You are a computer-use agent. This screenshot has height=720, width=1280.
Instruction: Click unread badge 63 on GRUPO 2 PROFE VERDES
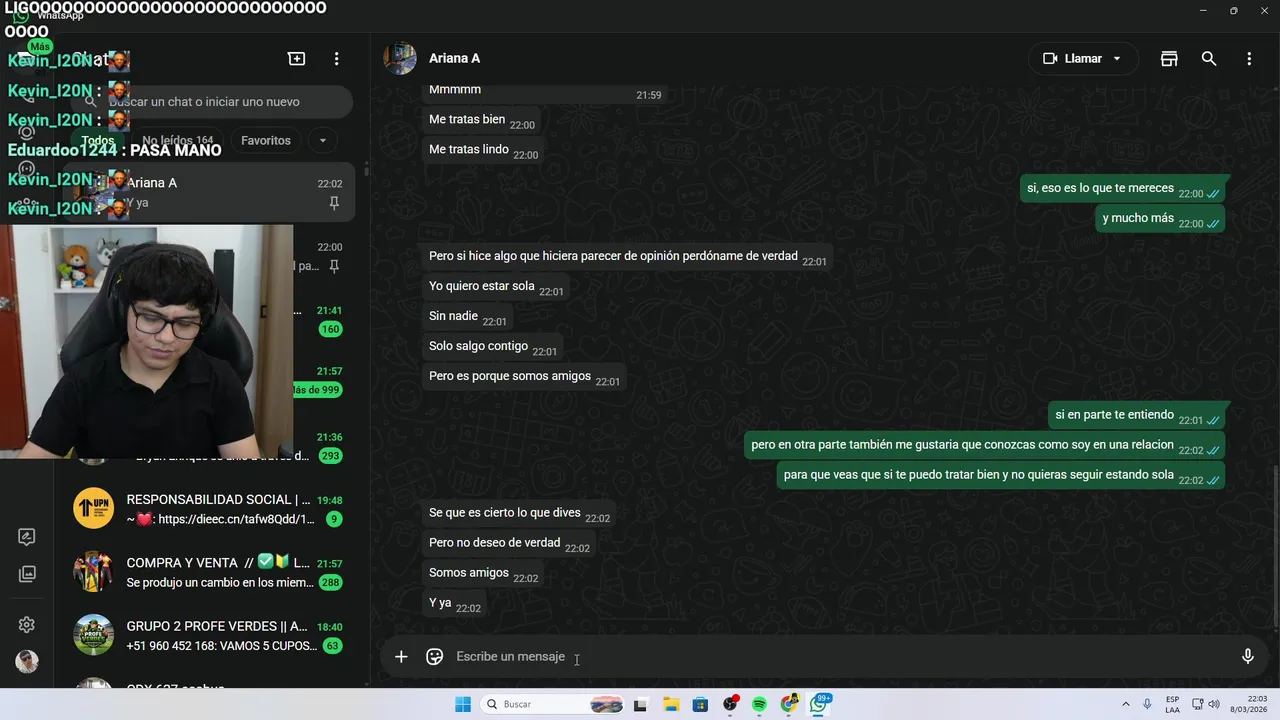[332, 646]
